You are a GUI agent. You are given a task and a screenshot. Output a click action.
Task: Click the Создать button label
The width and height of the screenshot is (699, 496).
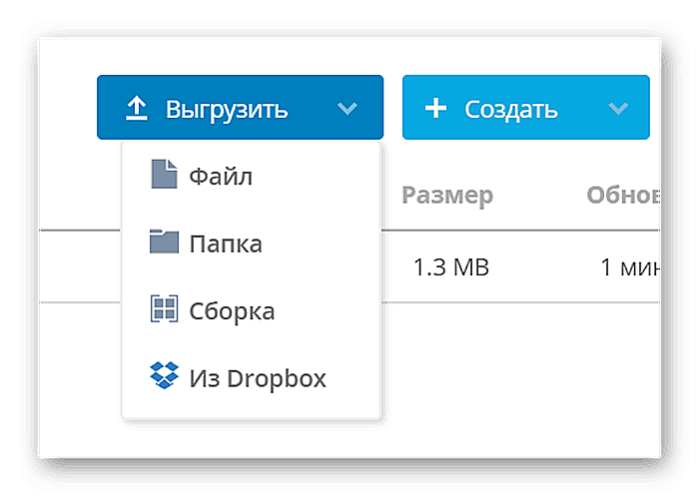(x=511, y=110)
